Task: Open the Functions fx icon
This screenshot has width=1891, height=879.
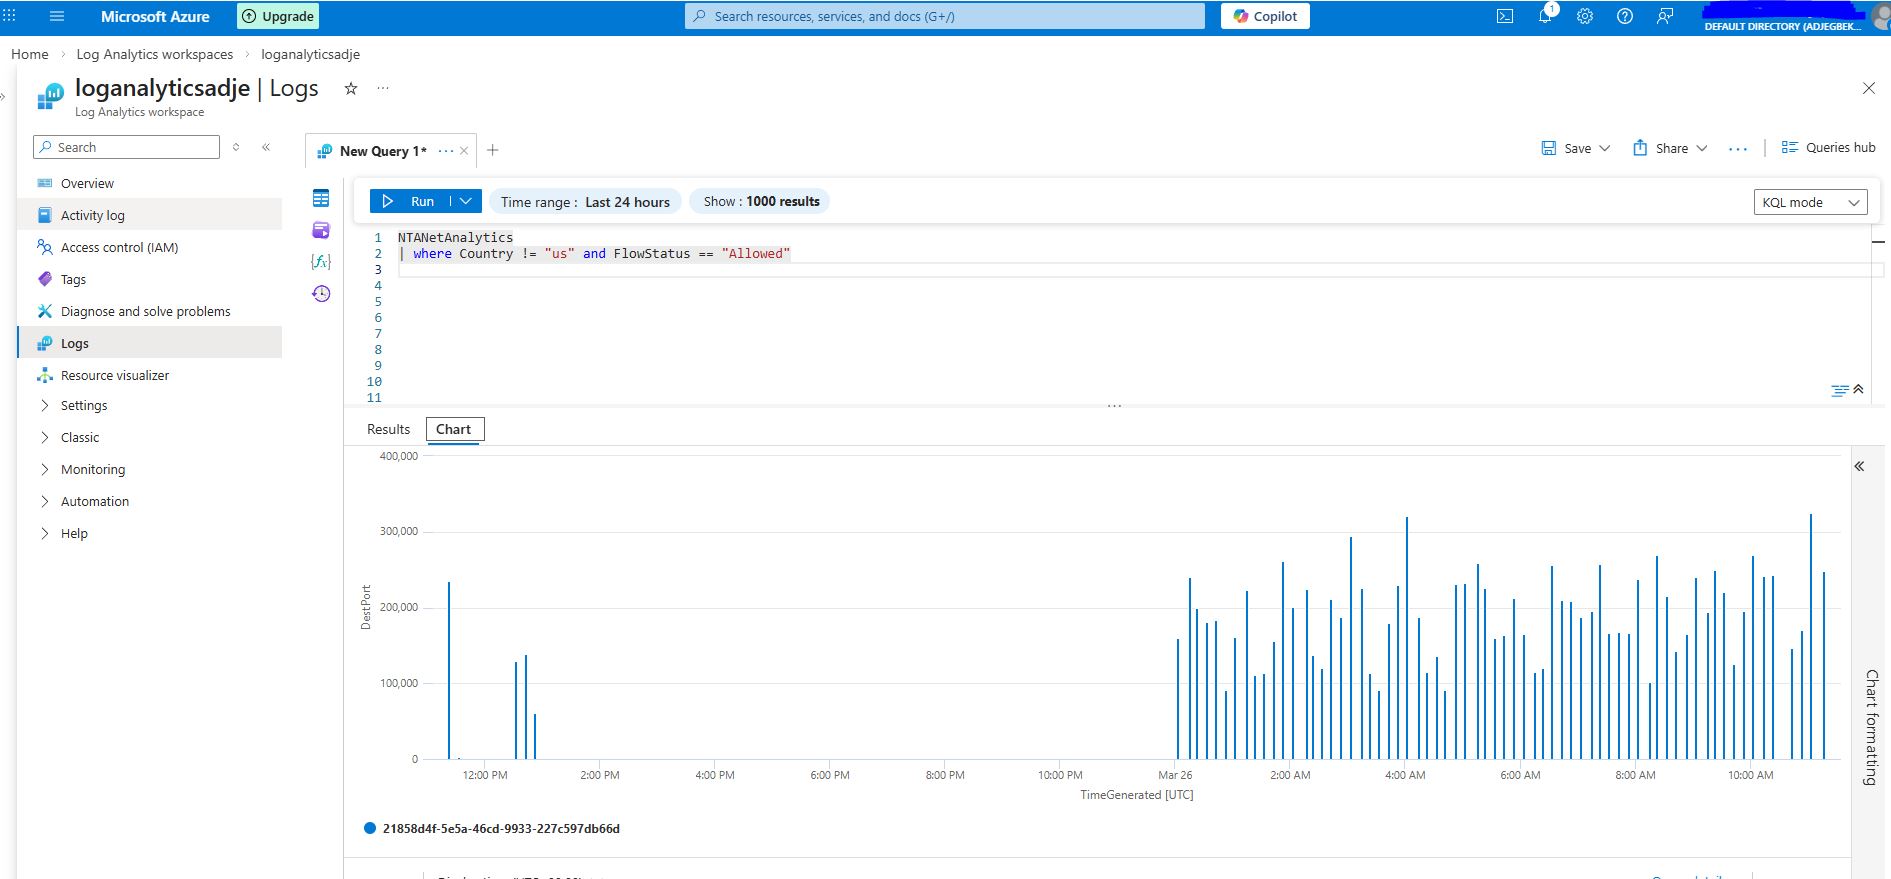Action: [321, 261]
